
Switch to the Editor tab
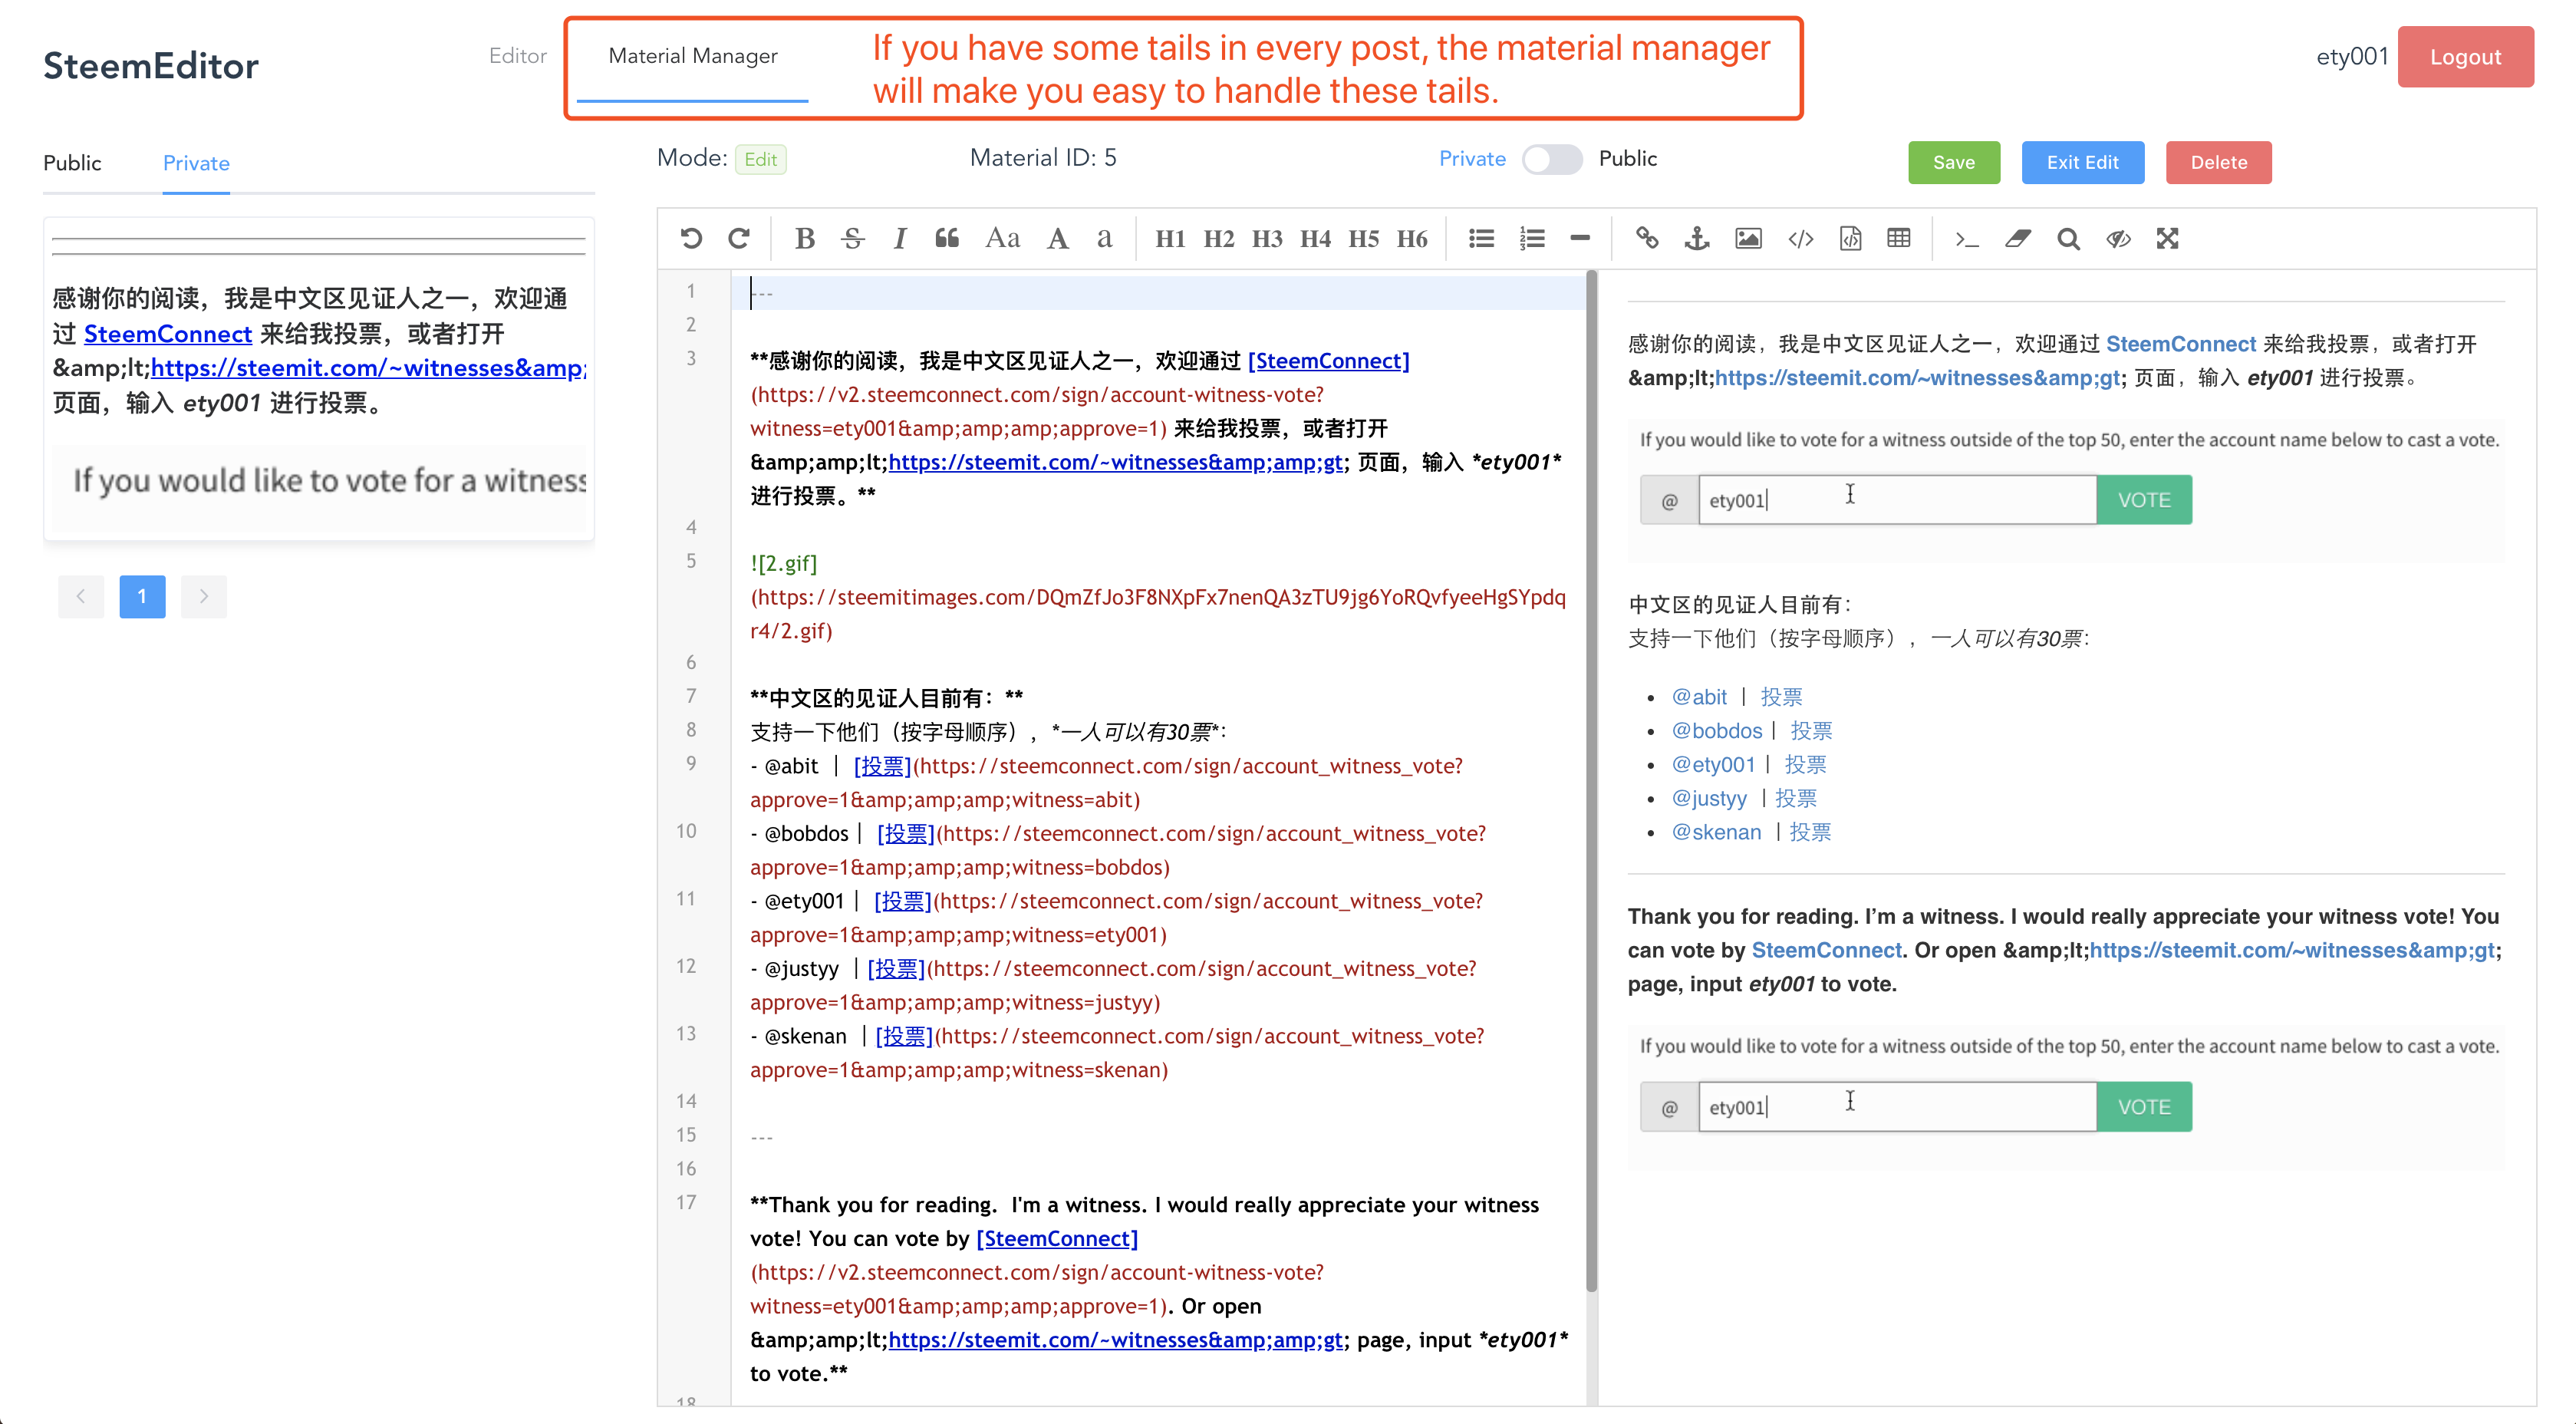[x=518, y=56]
